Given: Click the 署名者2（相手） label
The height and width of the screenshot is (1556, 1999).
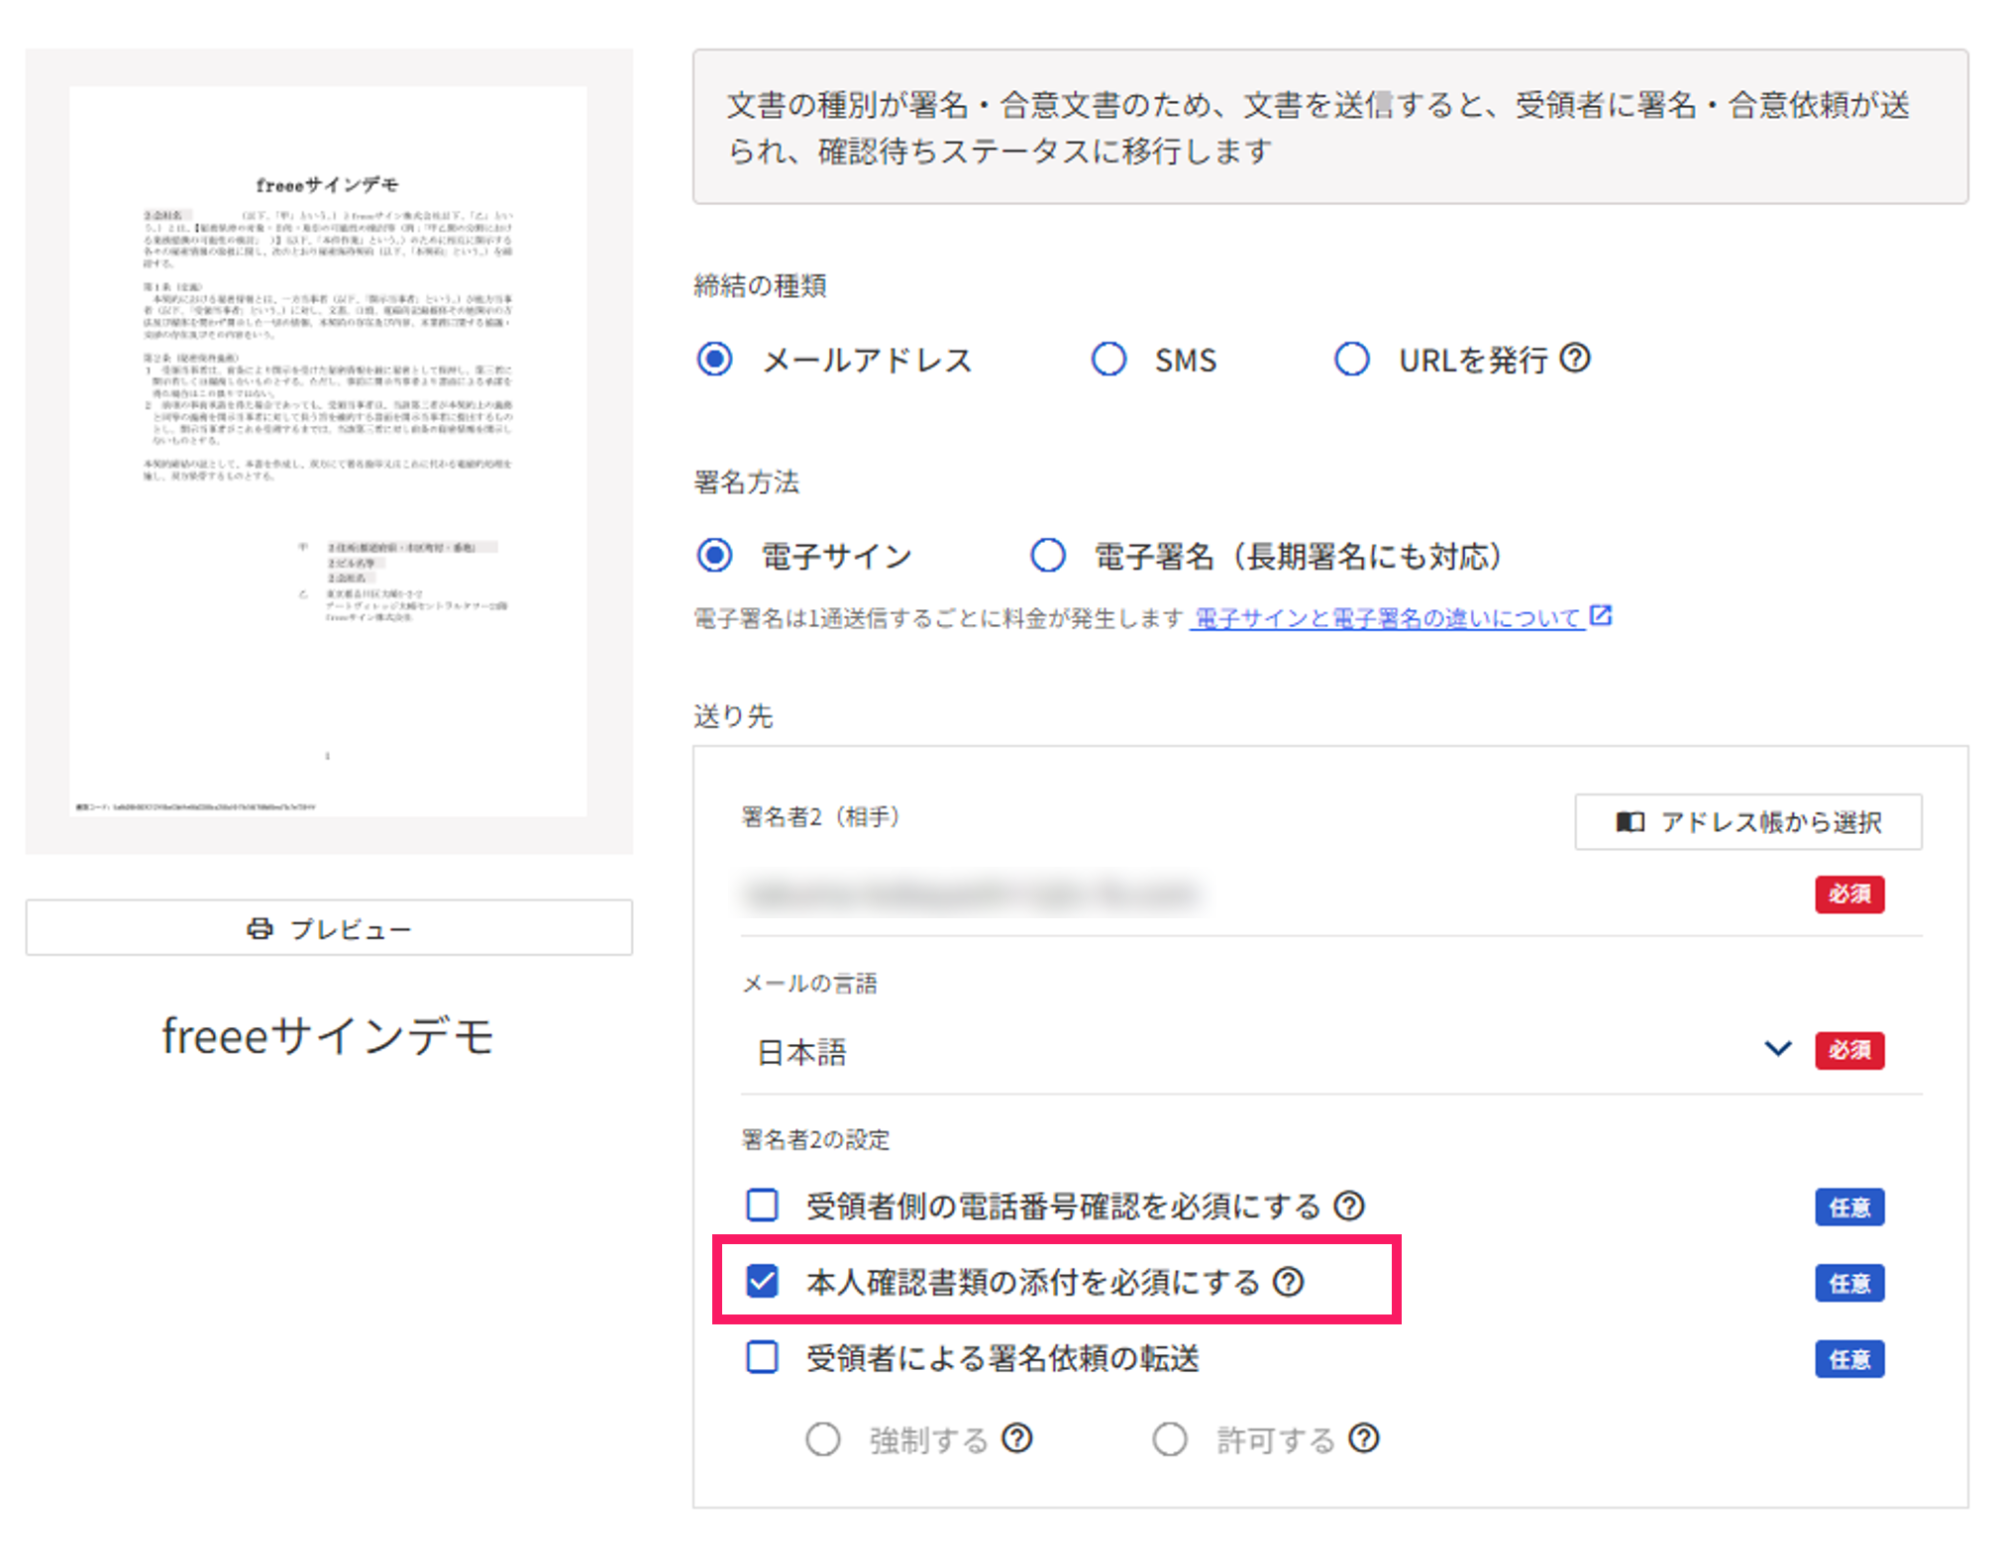Looking at the screenshot, I should [821, 817].
